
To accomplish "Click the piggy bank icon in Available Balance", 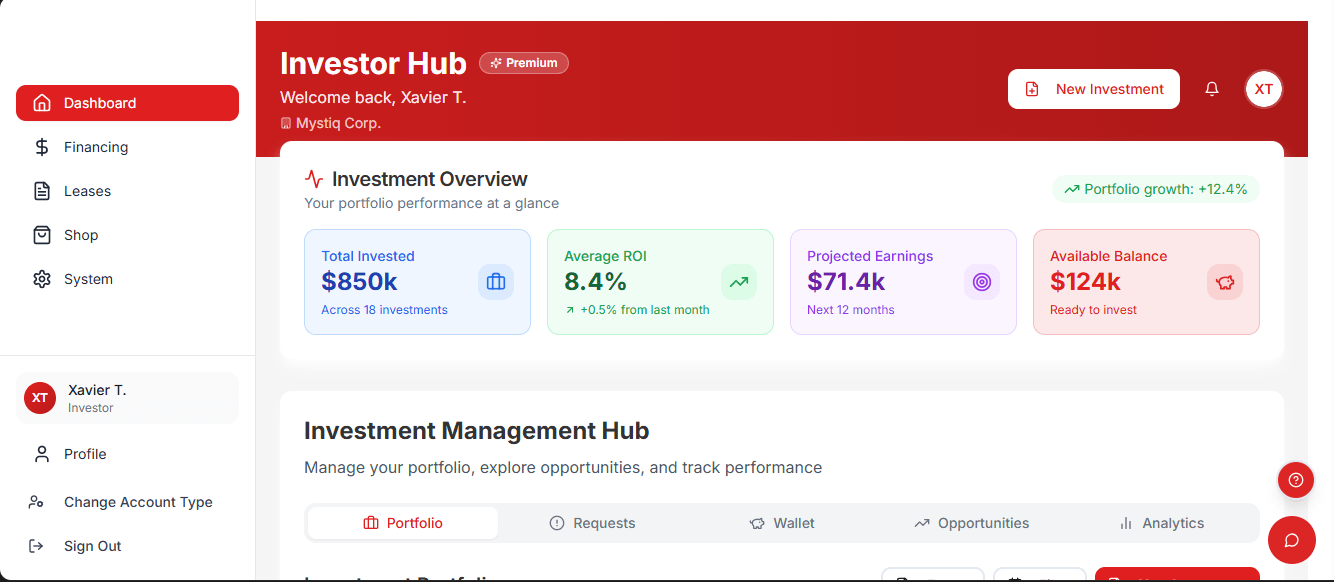I will [x=1225, y=282].
